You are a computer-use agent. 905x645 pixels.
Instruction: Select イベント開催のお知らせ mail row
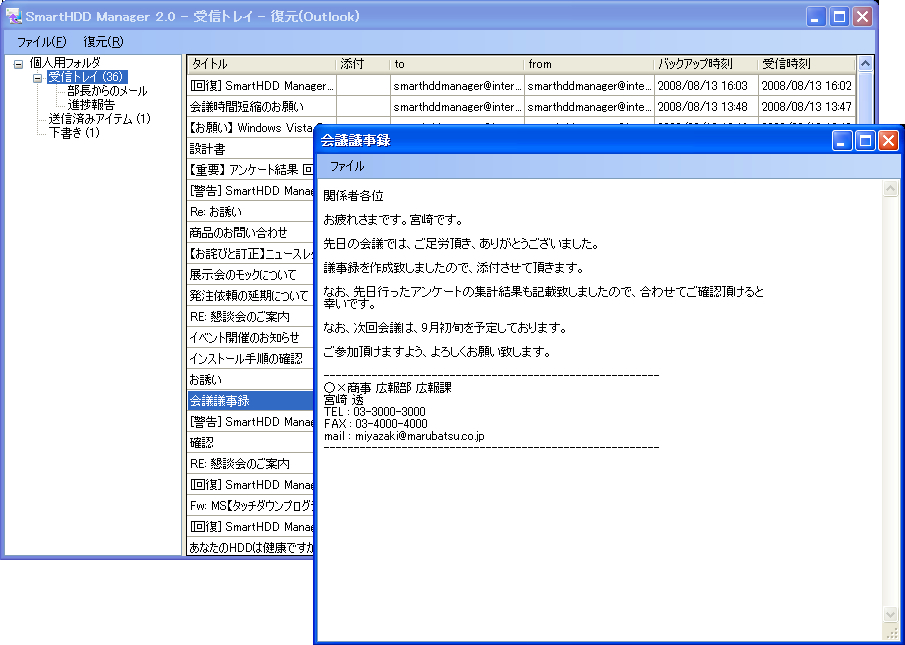251,338
